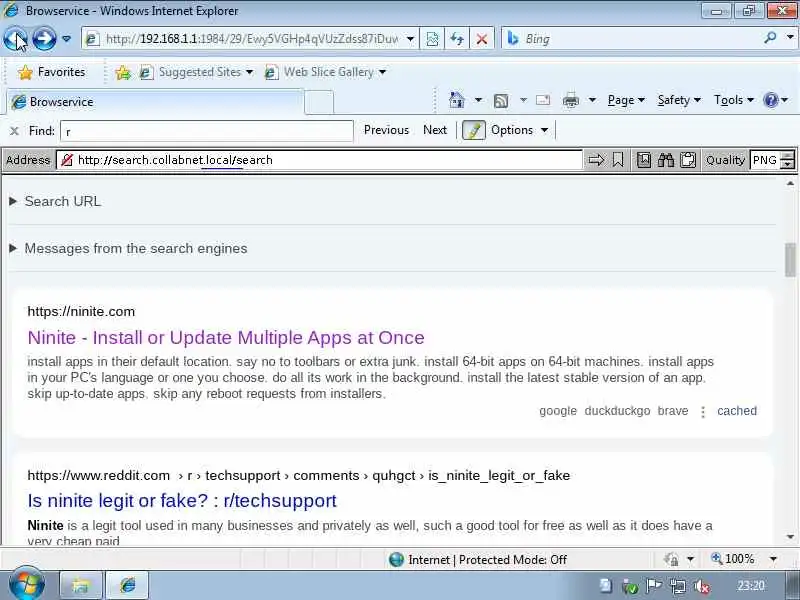The height and width of the screenshot is (600, 800).
Task: Click the red stop loading icon
Action: click(481, 39)
